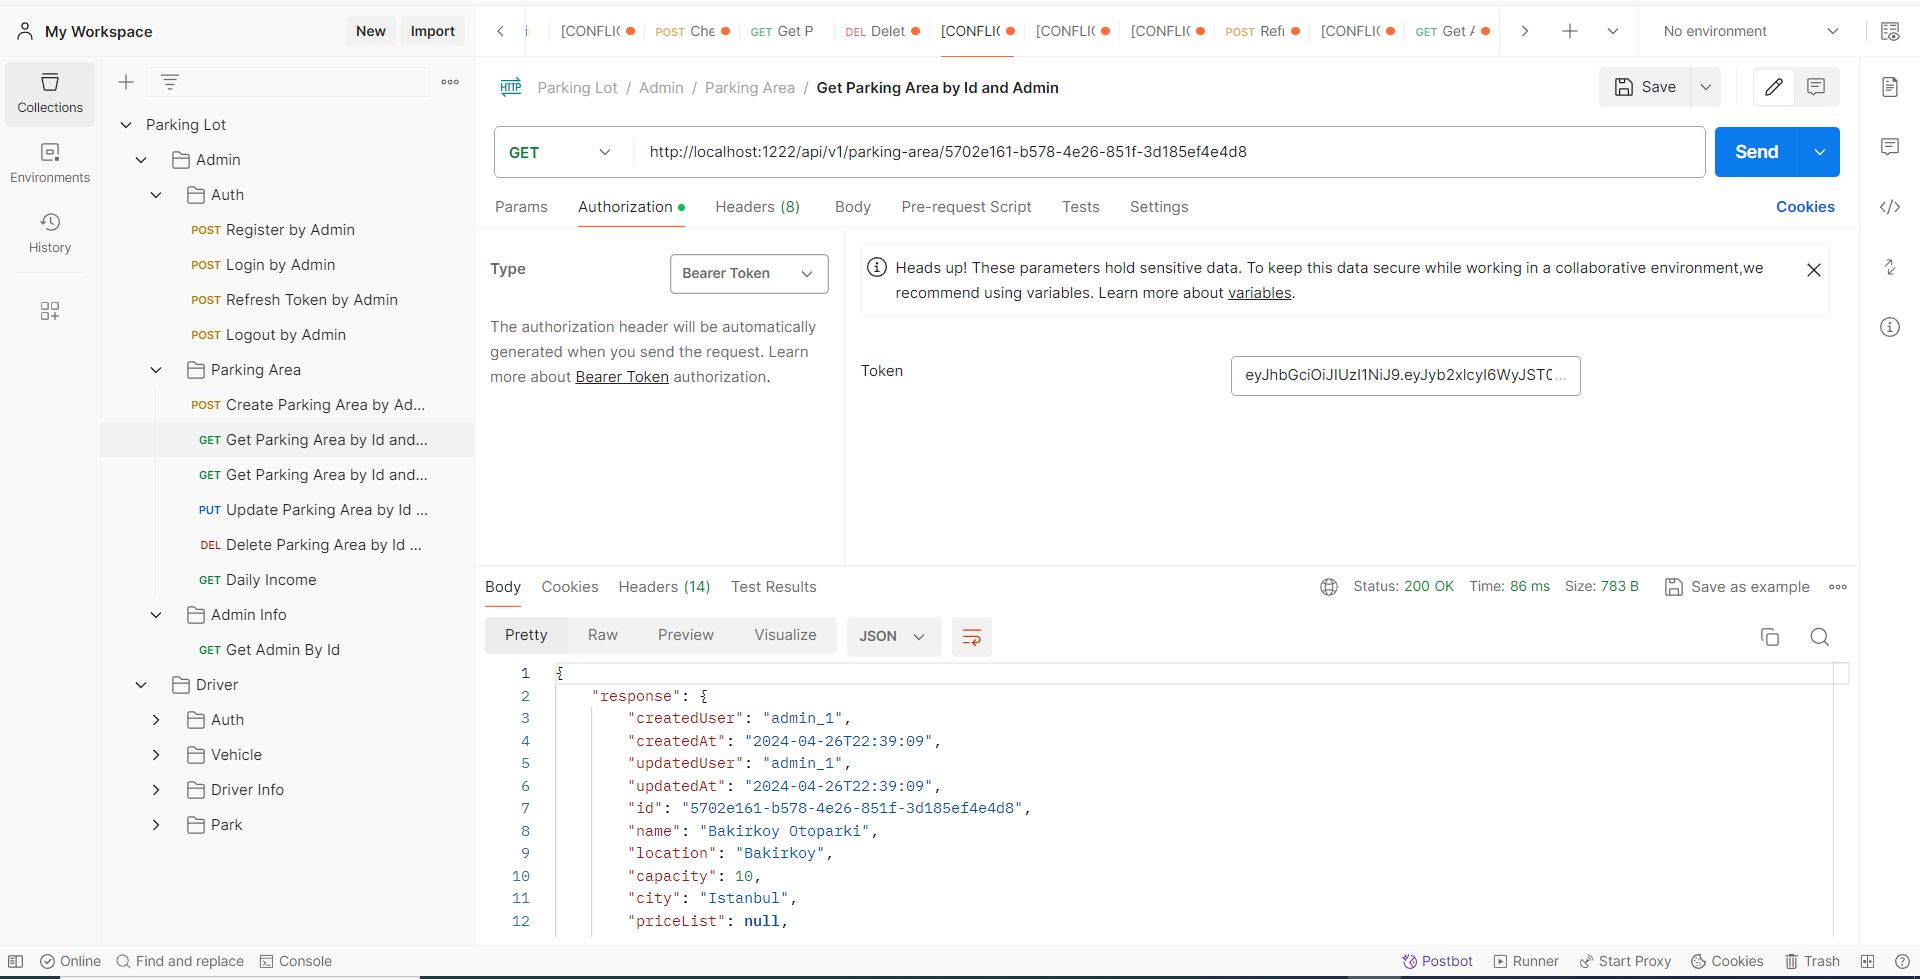
Task: Open the History sidebar panel
Action: point(50,233)
